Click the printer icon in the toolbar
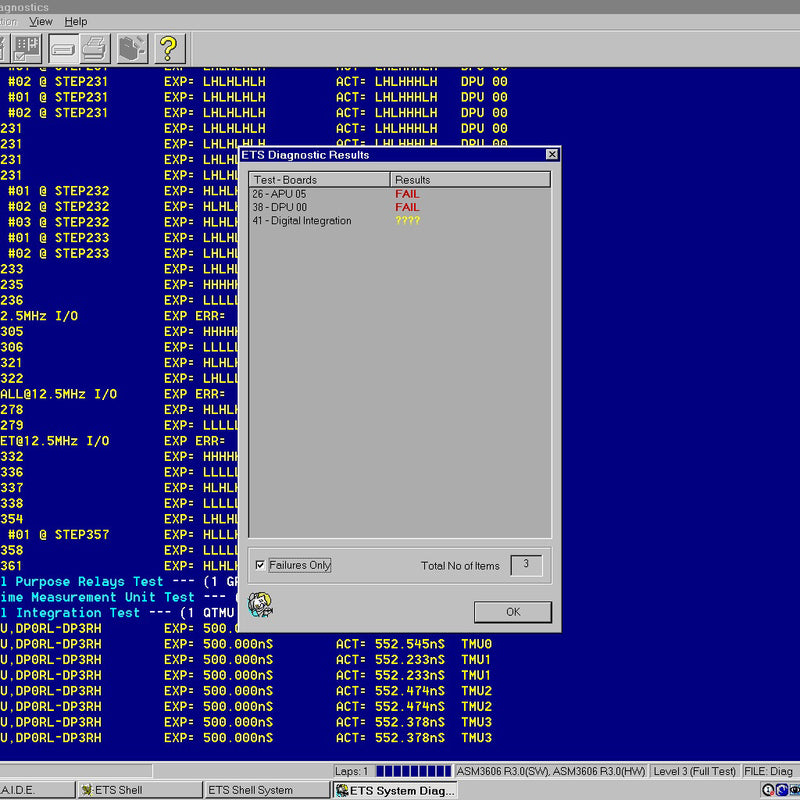This screenshot has height=800, width=800. click(x=95, y=47)
